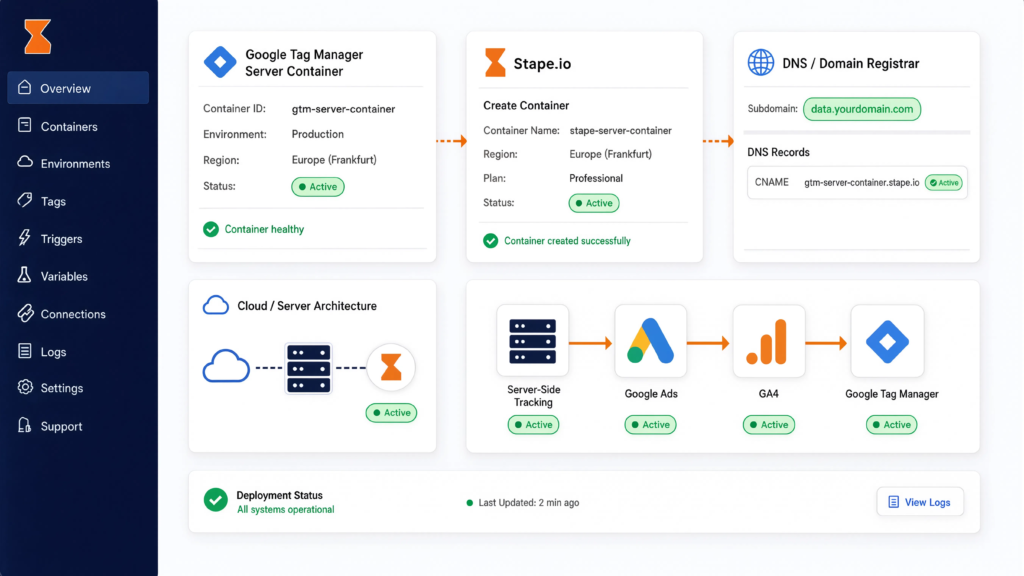Click the Stape.io card logo icon

point(495,63)
